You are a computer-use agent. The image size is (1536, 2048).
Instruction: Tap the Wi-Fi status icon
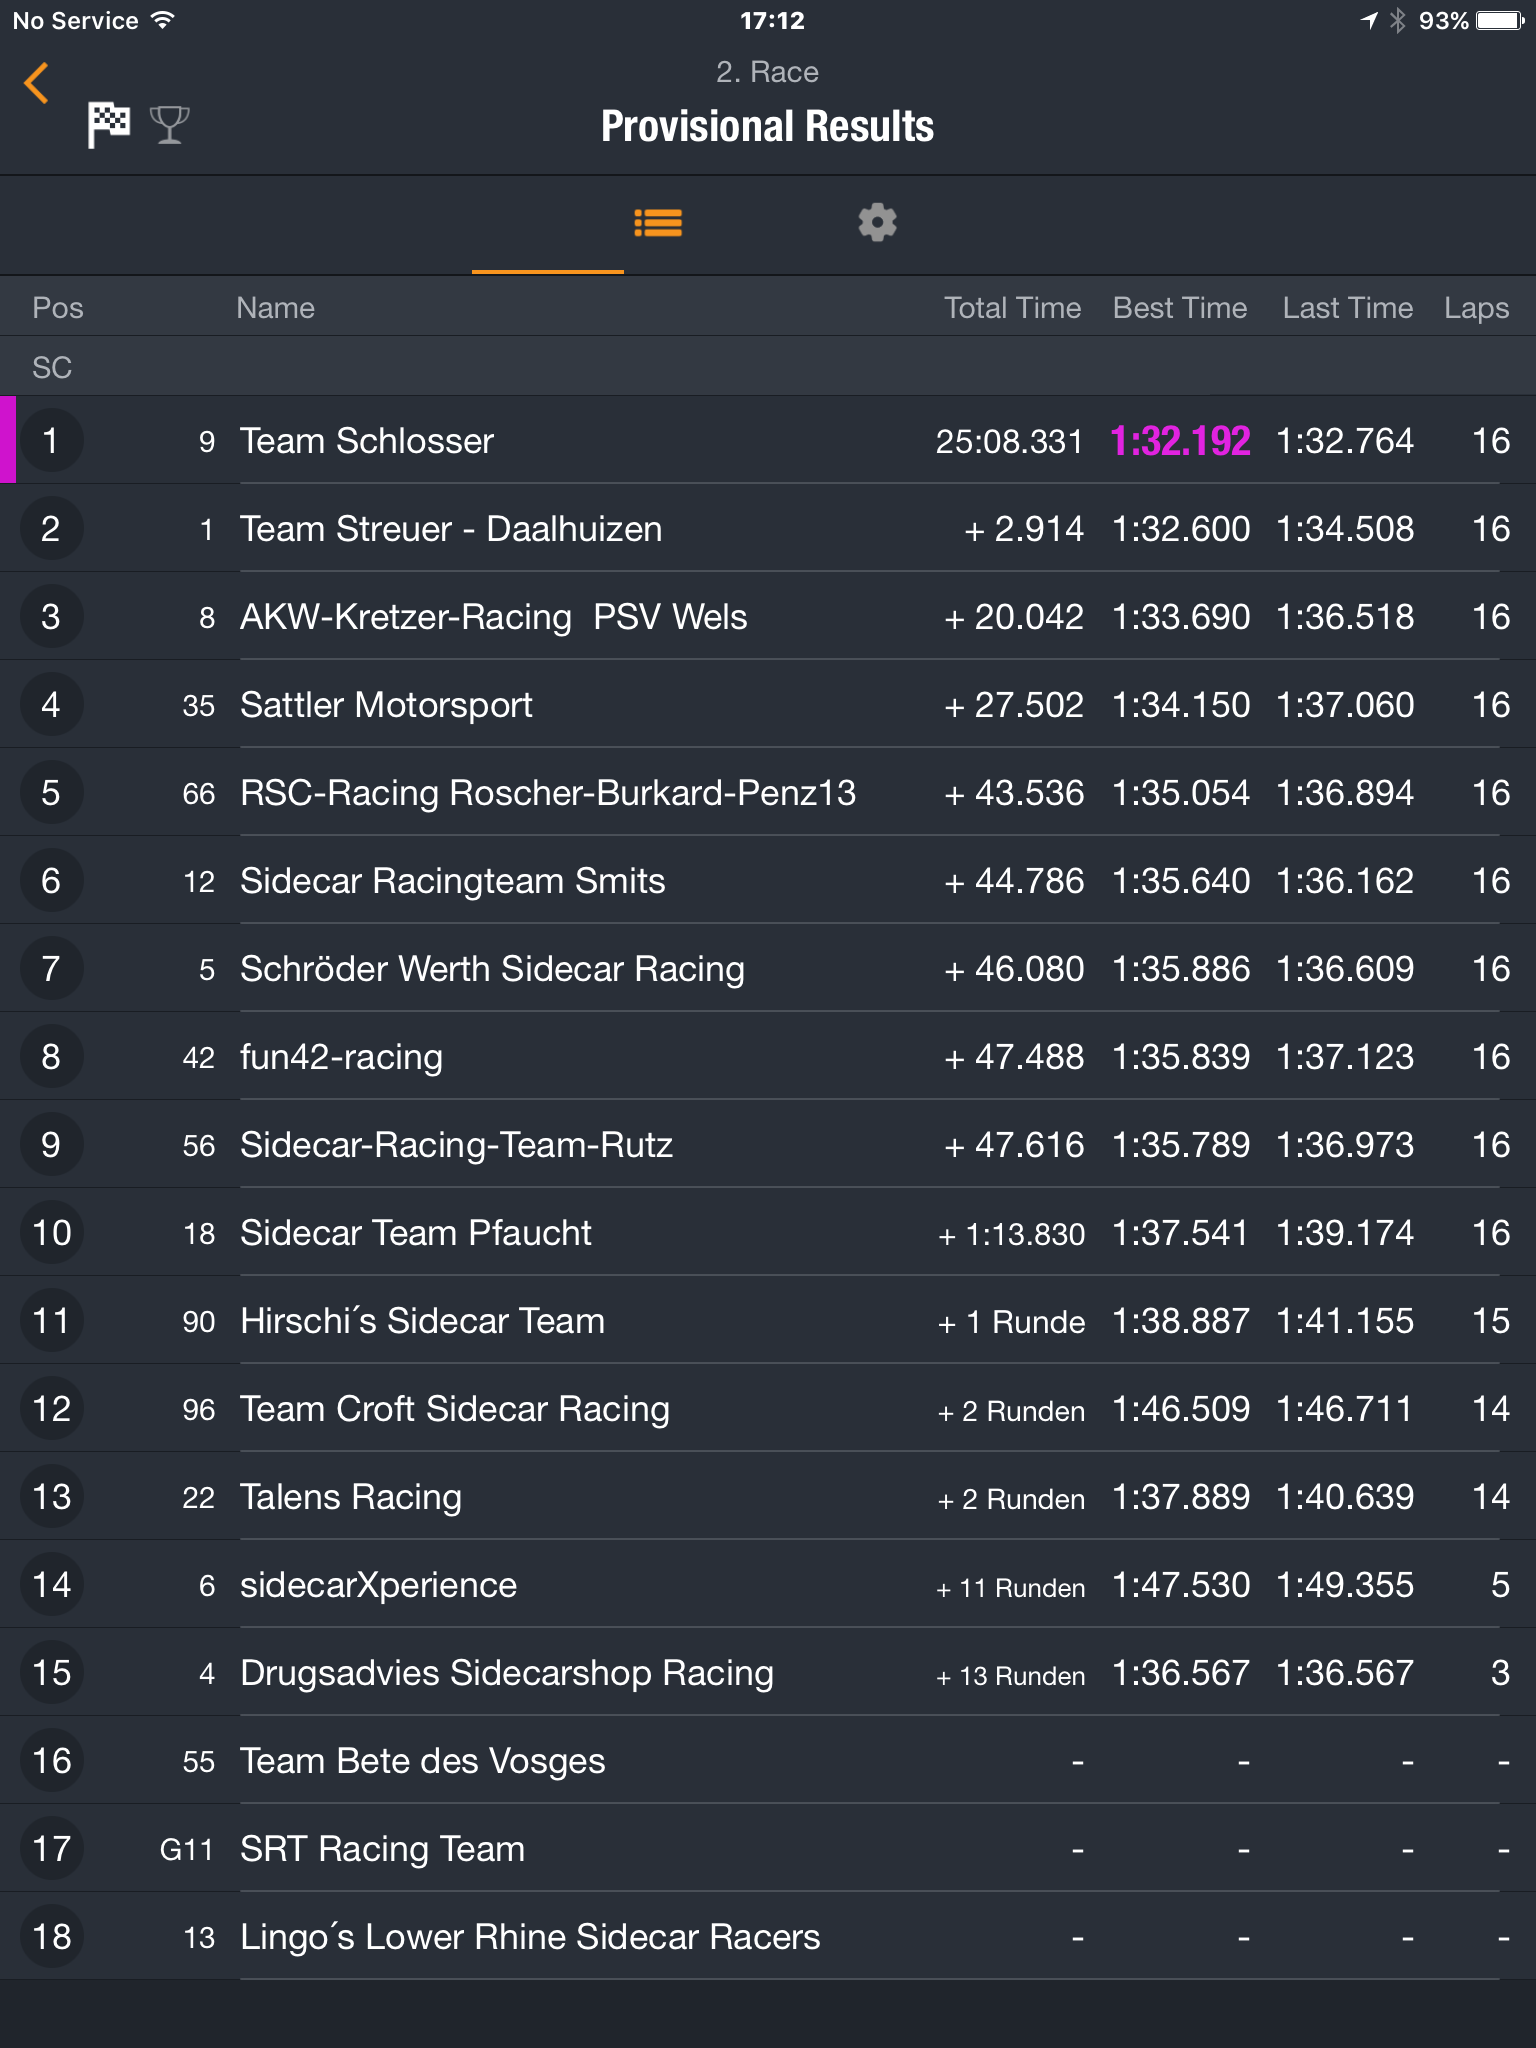[162, 20]
